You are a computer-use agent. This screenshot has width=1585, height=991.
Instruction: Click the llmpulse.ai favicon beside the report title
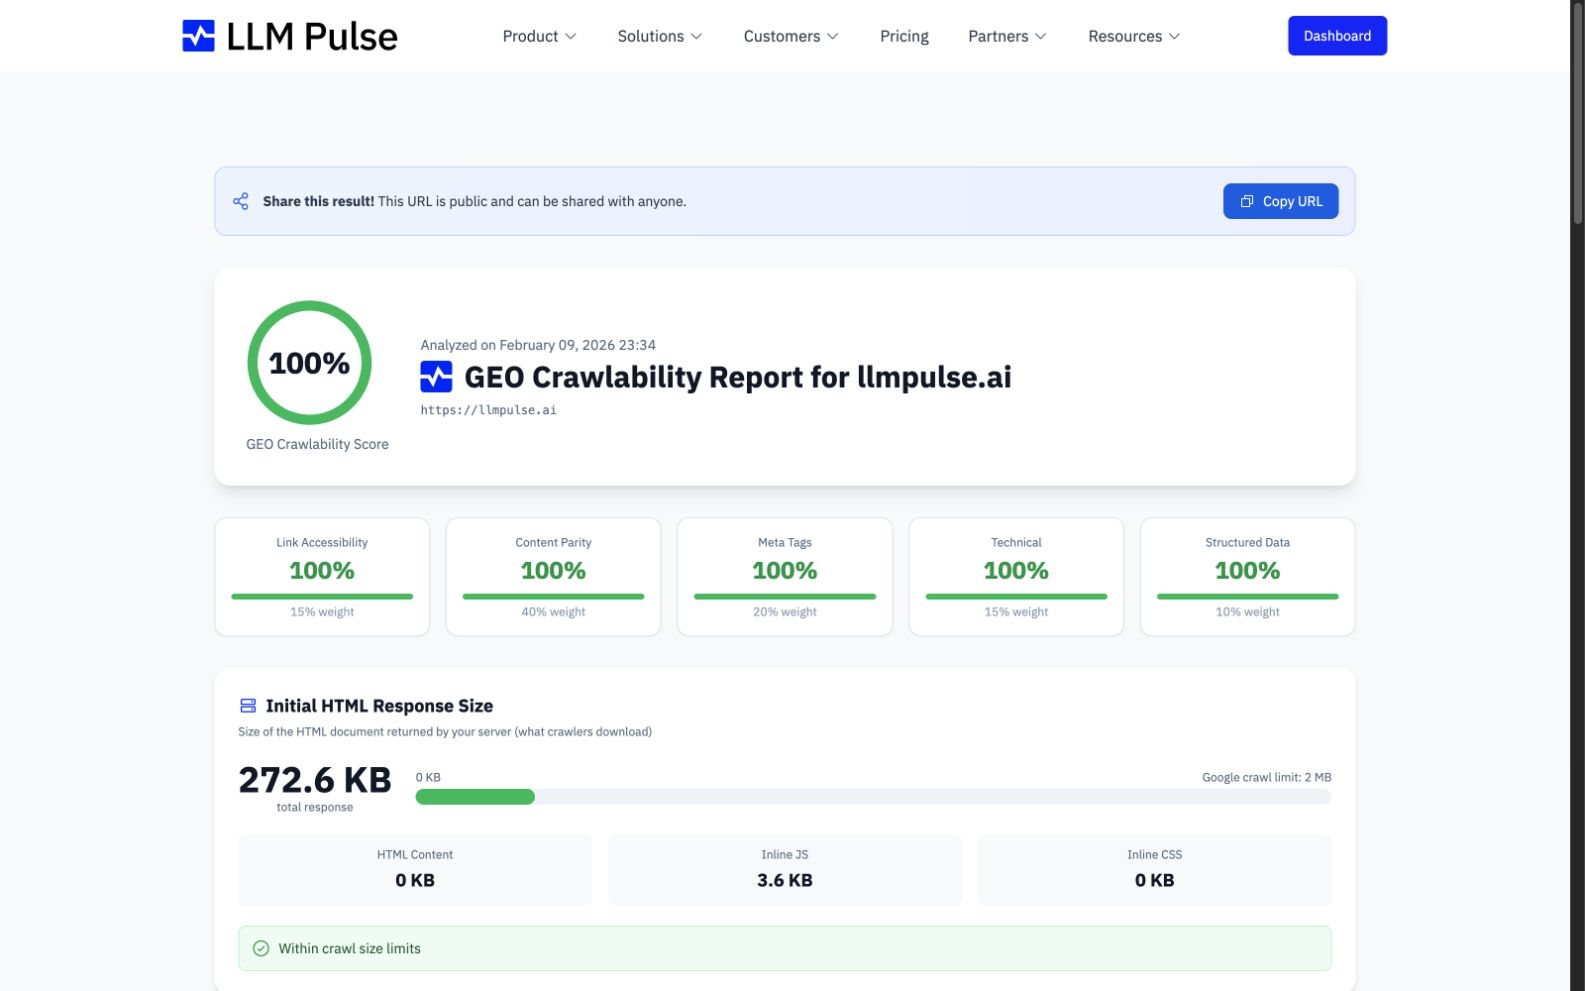pyautogui.click(x=436, y=377)
